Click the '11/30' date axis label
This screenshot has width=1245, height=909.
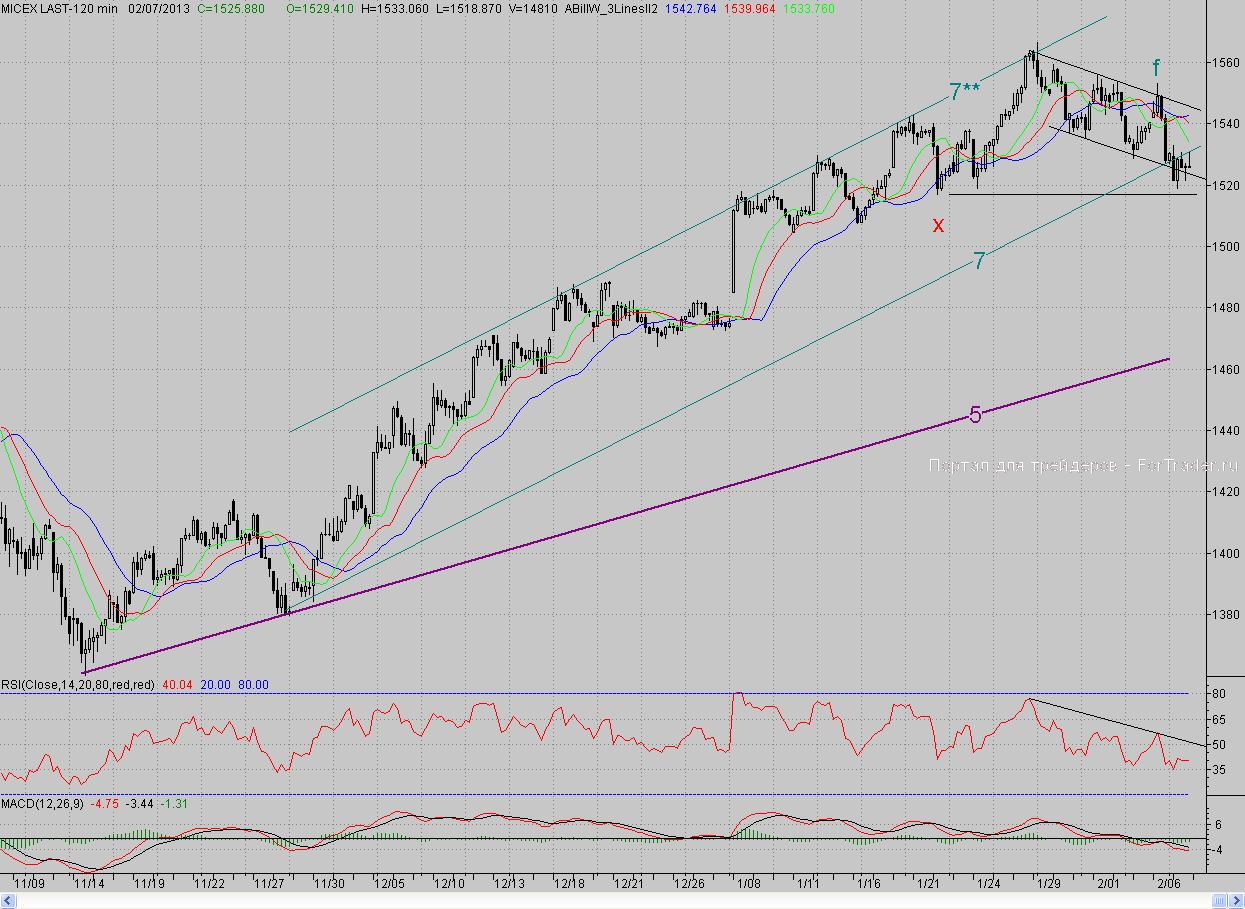pos(330,884)
